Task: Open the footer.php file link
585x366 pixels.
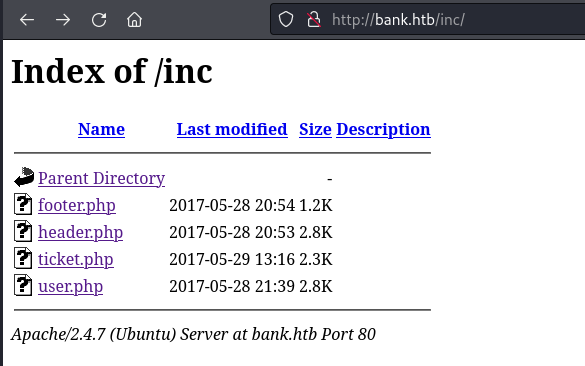Action: (77, 205)
